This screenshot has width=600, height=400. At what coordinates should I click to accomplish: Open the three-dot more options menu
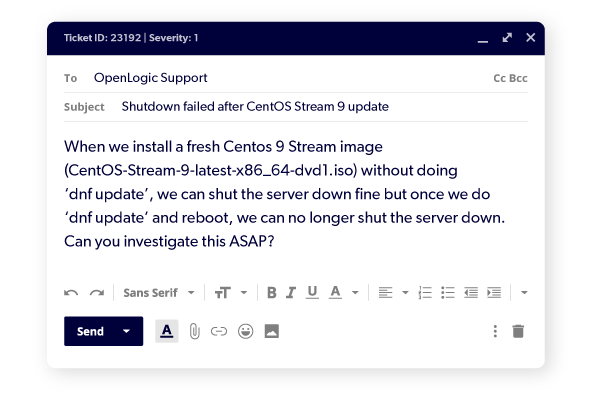pos(495,331)
